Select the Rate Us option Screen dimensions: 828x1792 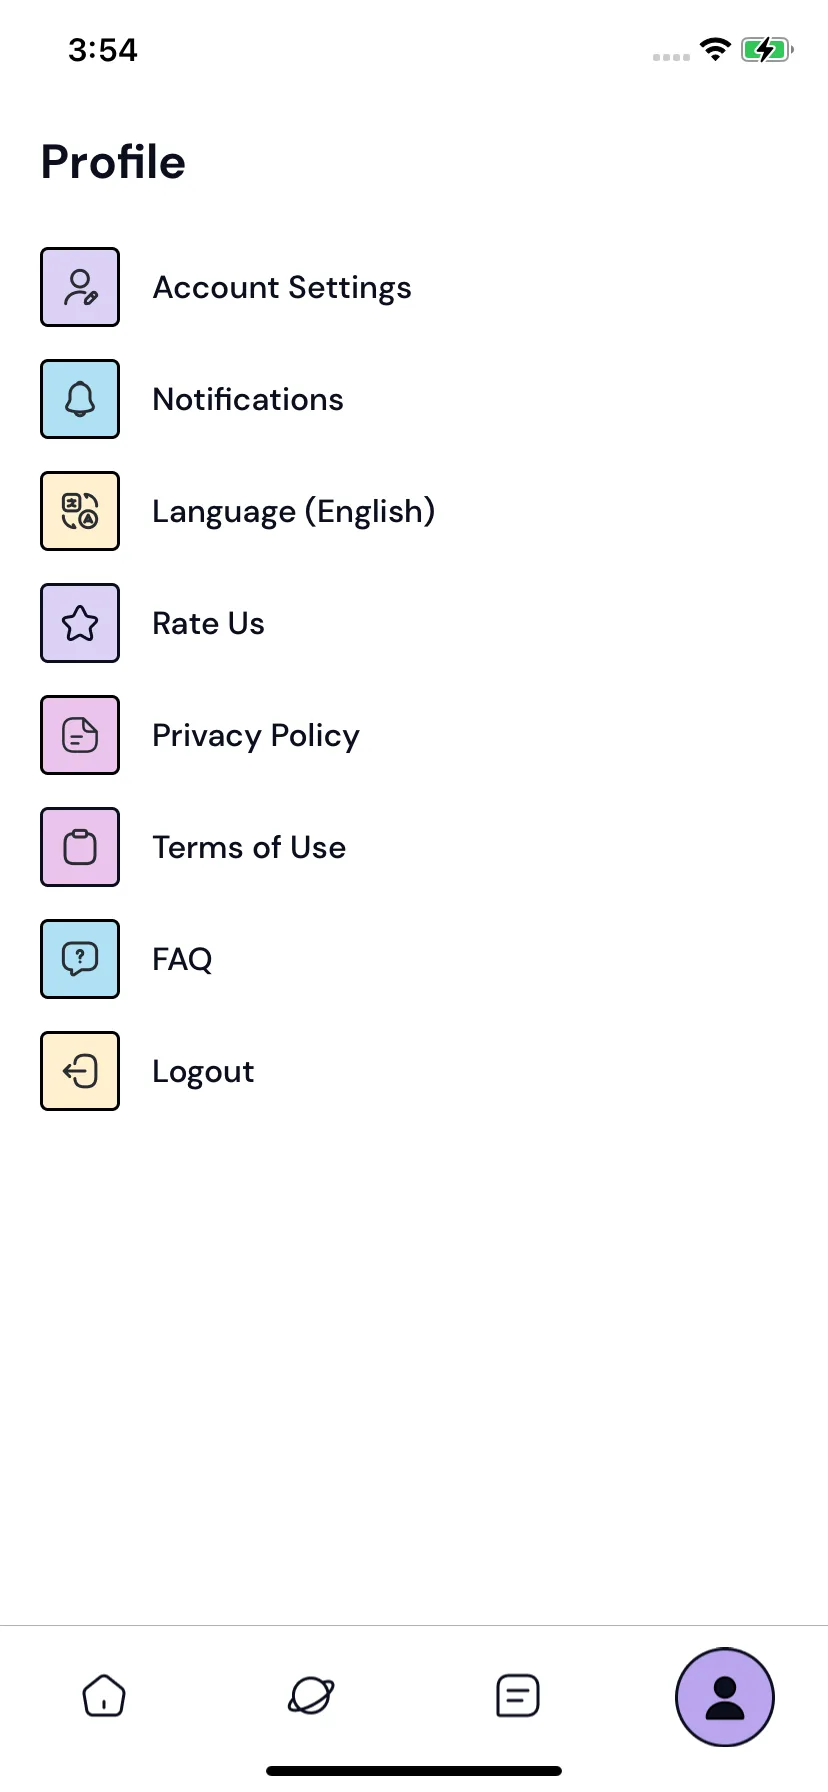pos(208,624)
